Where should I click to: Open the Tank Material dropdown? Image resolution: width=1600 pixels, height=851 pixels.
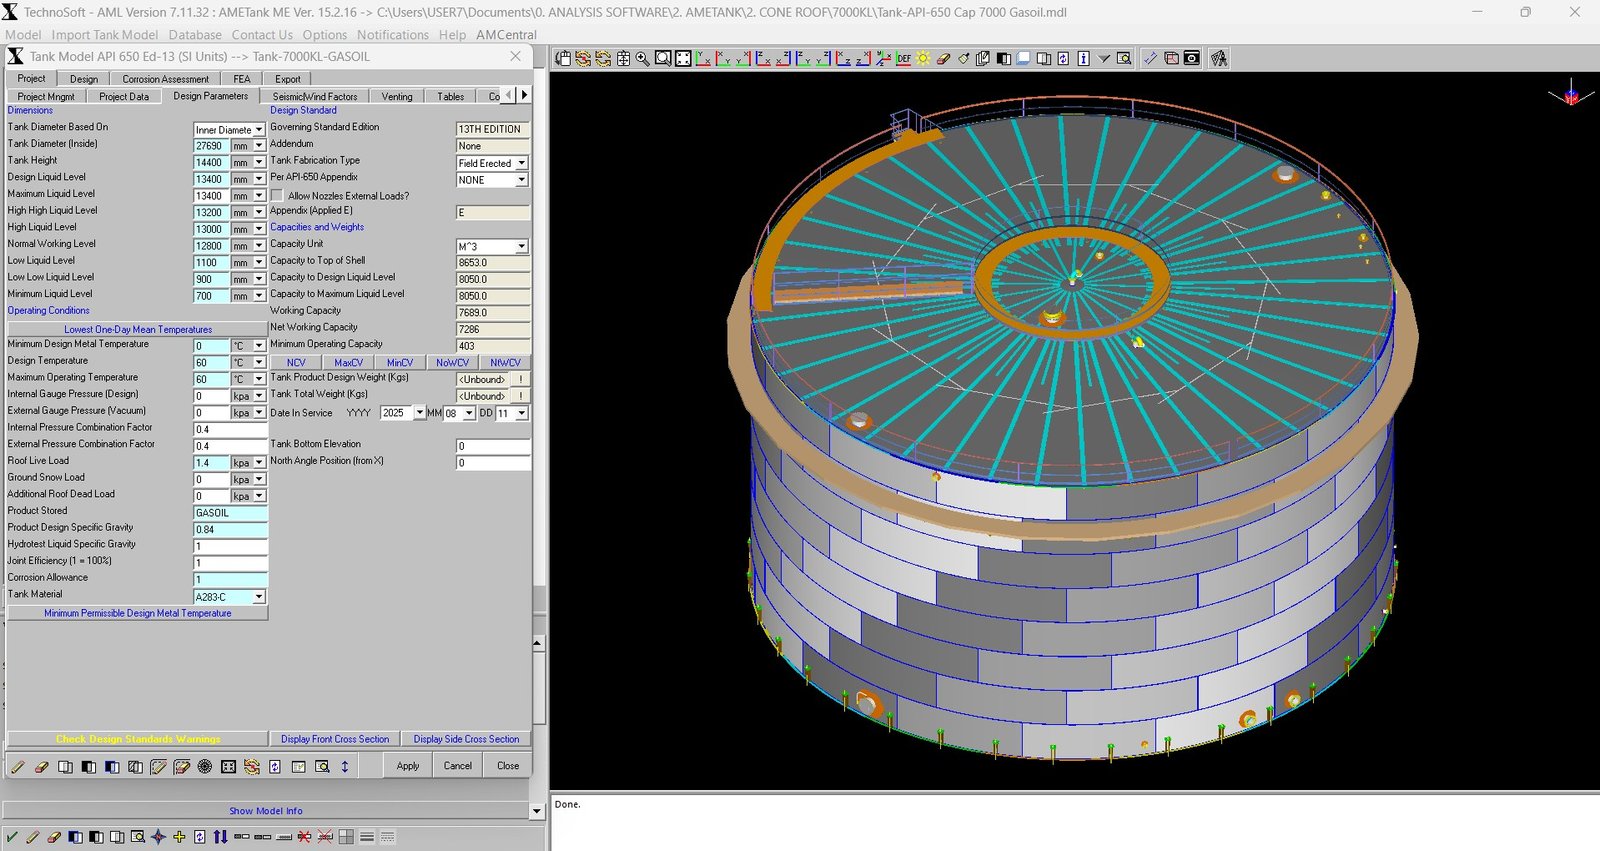point(259,597)
